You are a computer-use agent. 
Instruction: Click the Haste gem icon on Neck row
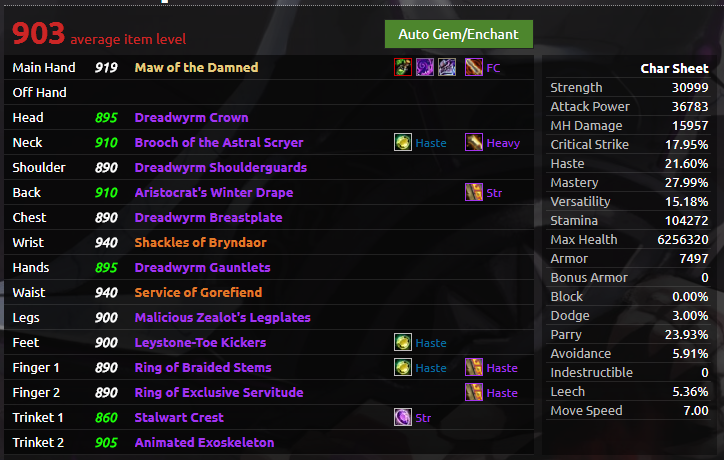click(403, 142)
